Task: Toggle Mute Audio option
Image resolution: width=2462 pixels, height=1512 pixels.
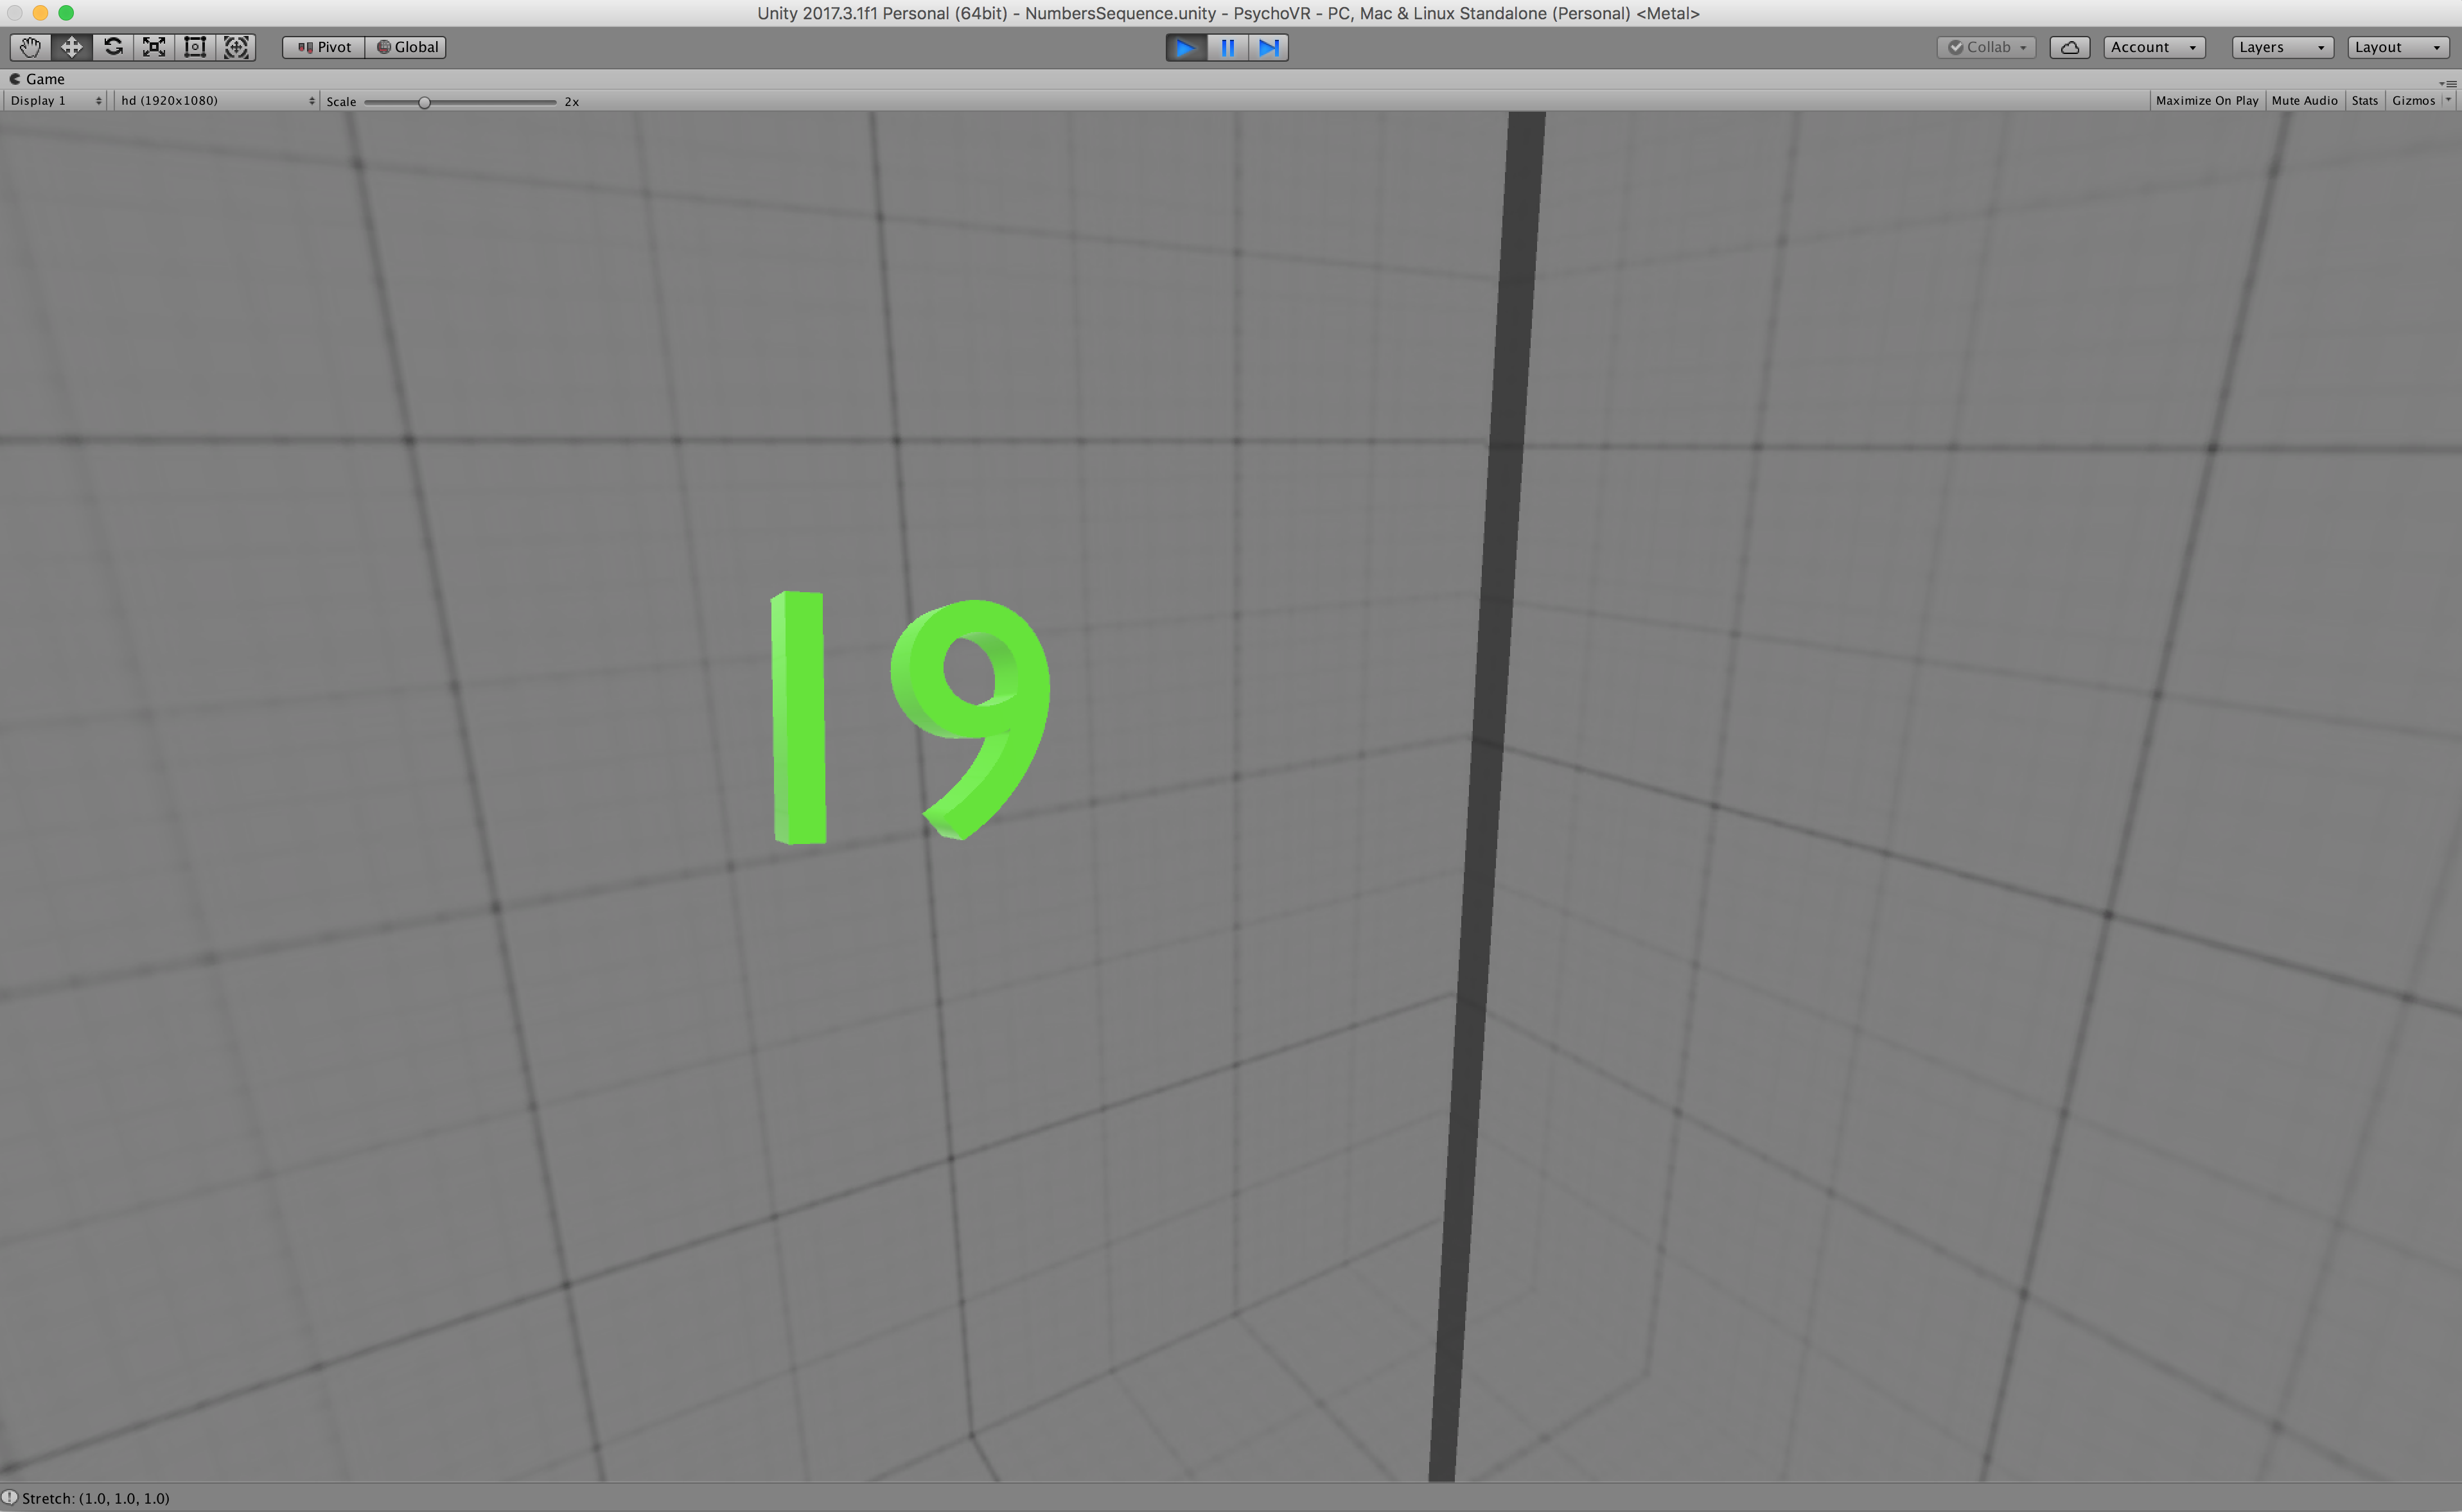Action: tap(2304, 100)
